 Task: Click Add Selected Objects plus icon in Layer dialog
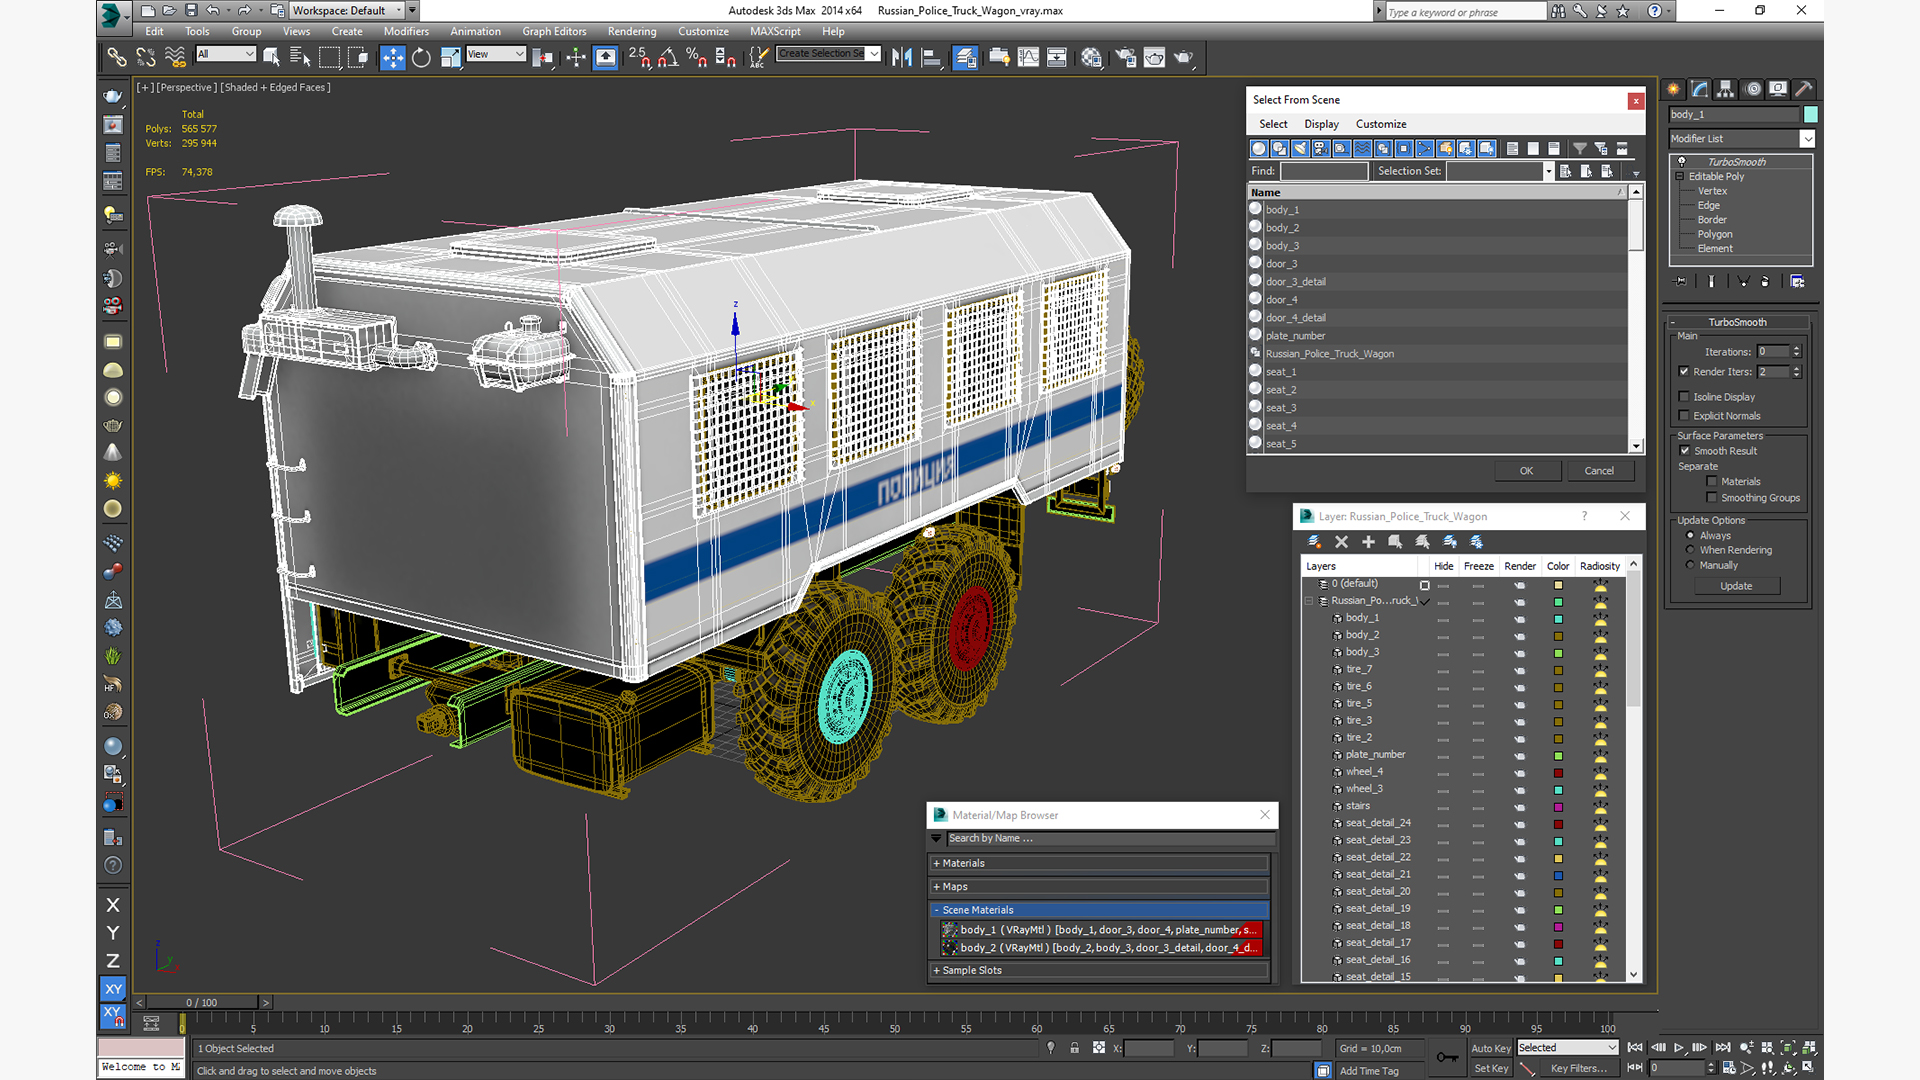coord(1368,542)
